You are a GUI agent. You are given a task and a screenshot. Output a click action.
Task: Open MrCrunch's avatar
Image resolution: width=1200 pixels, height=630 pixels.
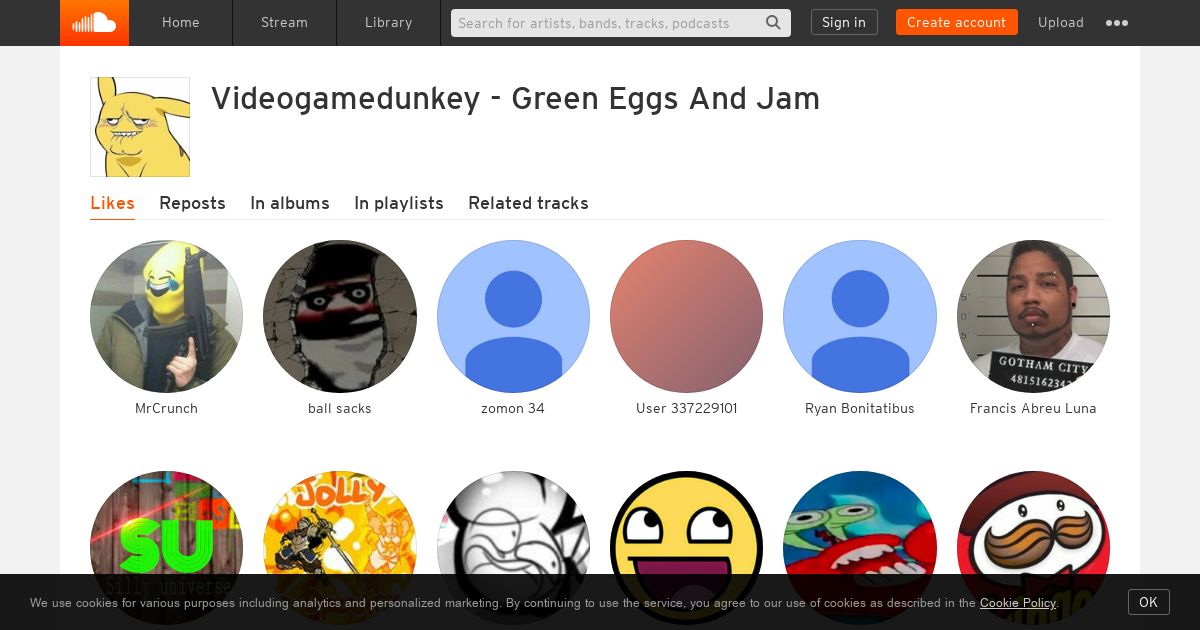(x=166, y=316)
